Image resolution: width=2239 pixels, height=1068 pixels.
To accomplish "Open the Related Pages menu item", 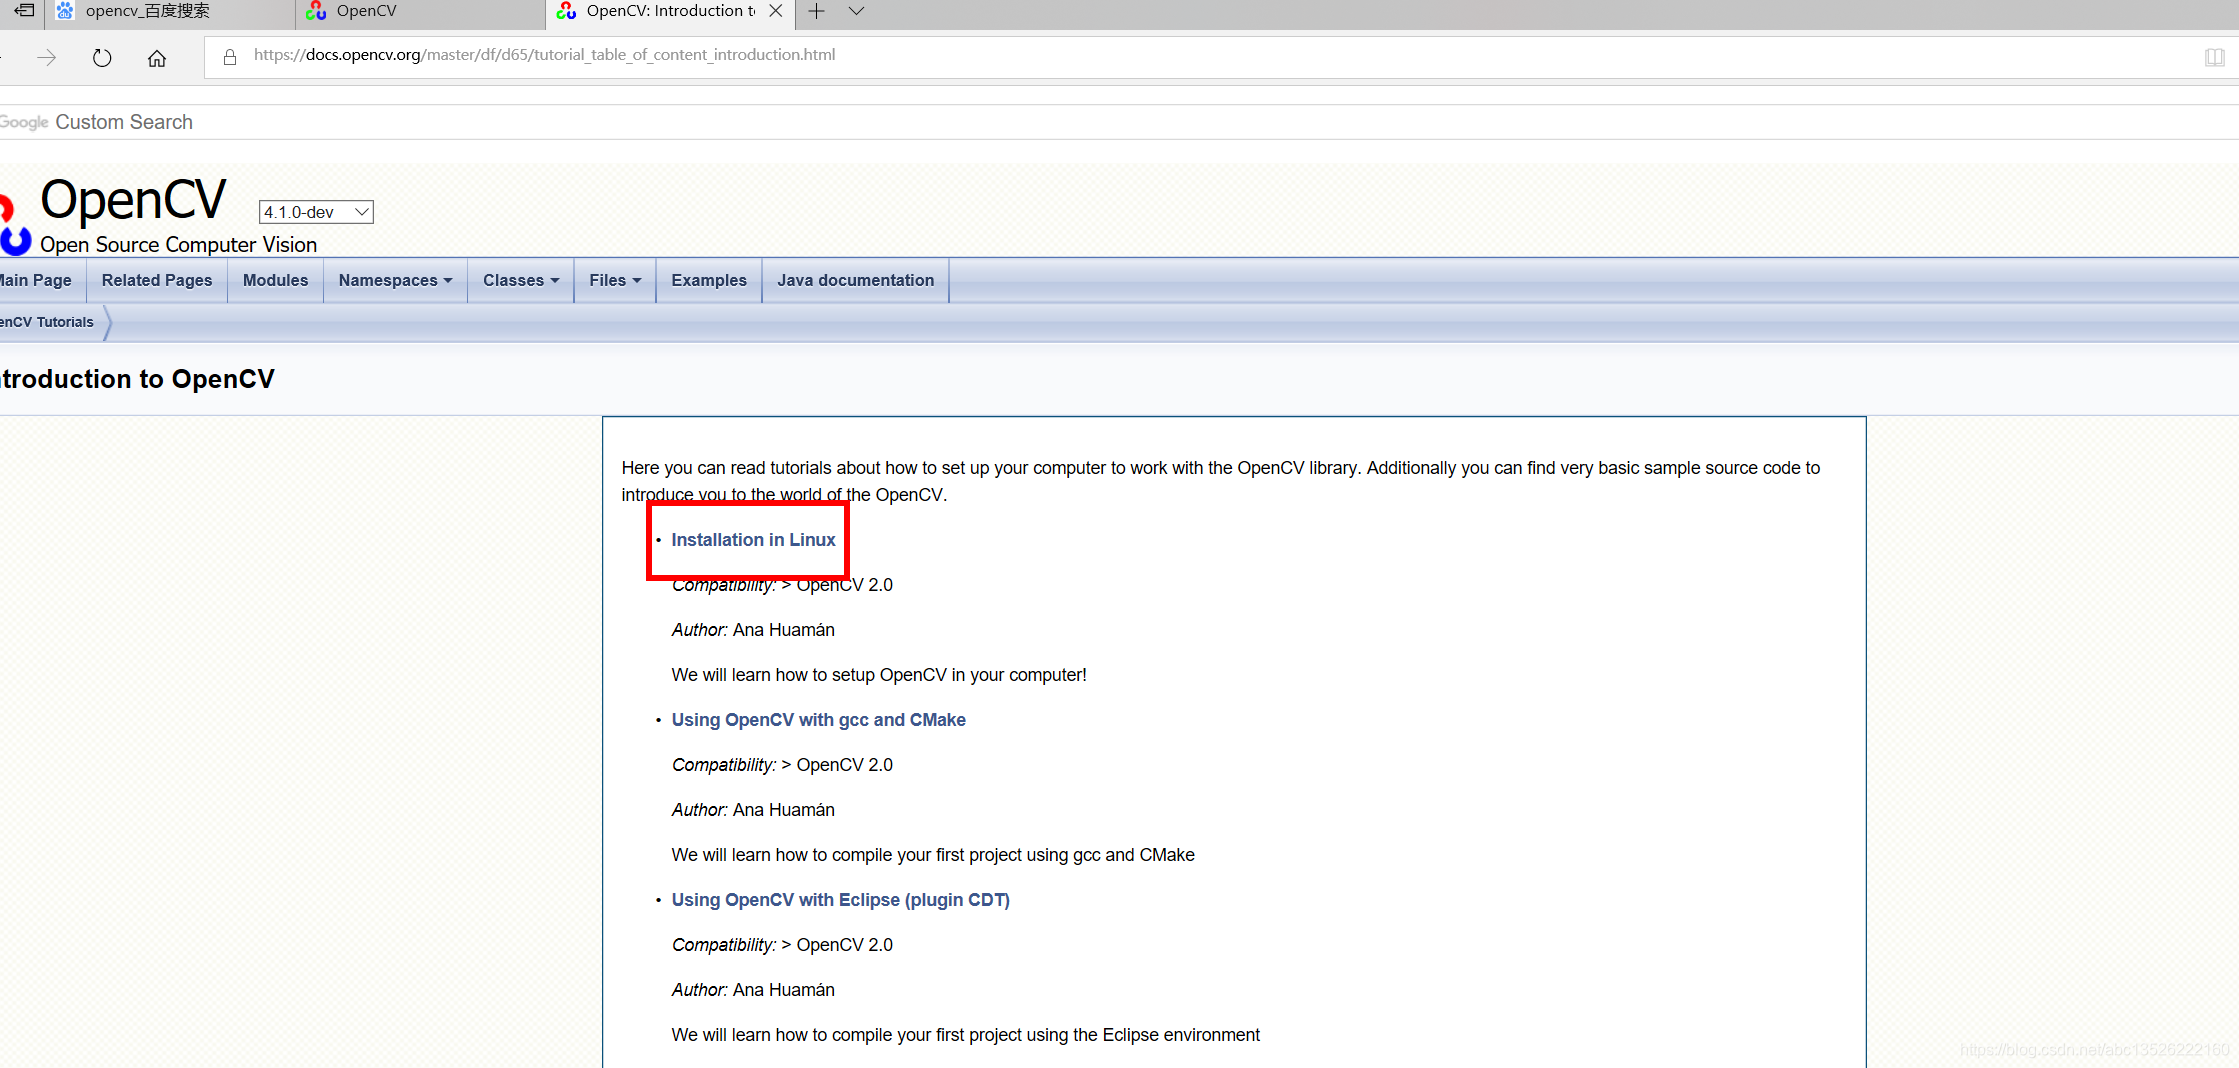I will pos(157,280).
